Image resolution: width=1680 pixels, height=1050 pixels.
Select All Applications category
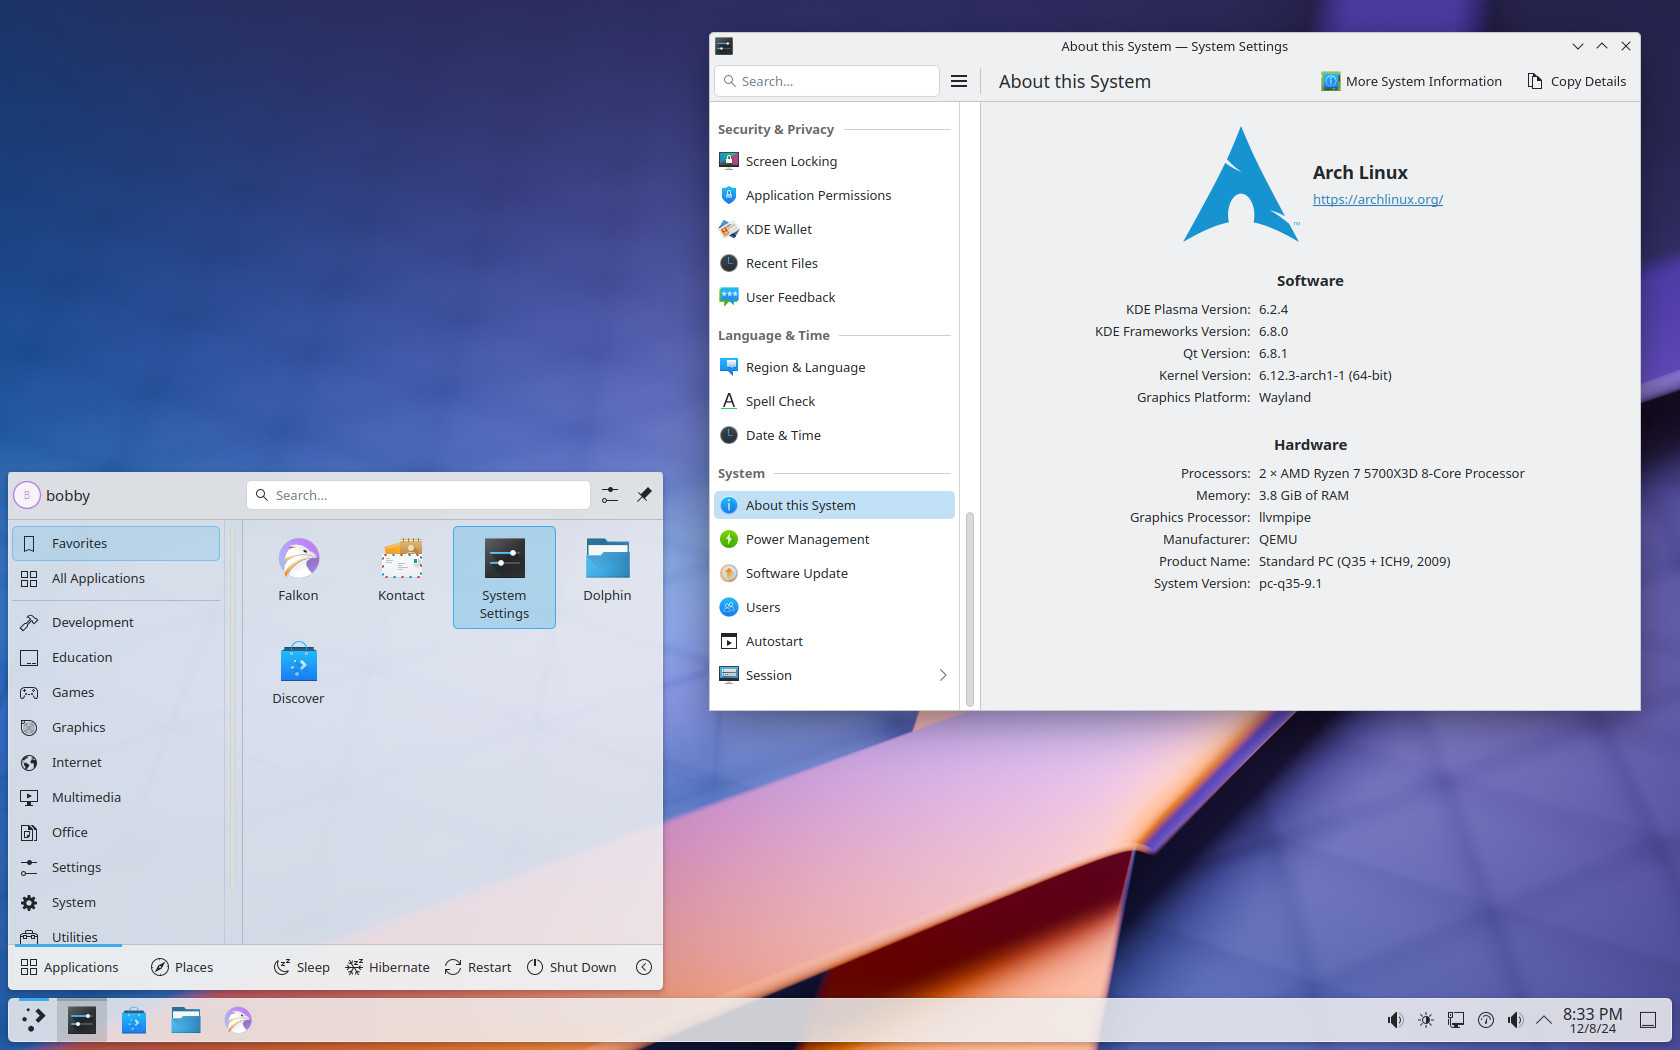(116, 578)
